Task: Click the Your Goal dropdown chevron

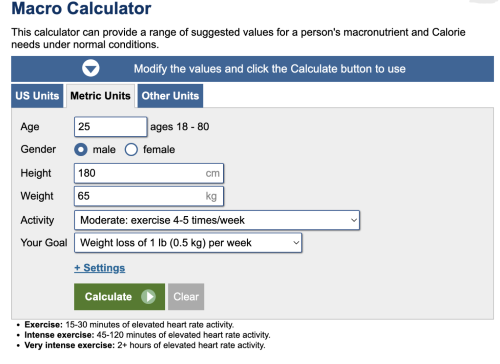Action: point(296,243)
